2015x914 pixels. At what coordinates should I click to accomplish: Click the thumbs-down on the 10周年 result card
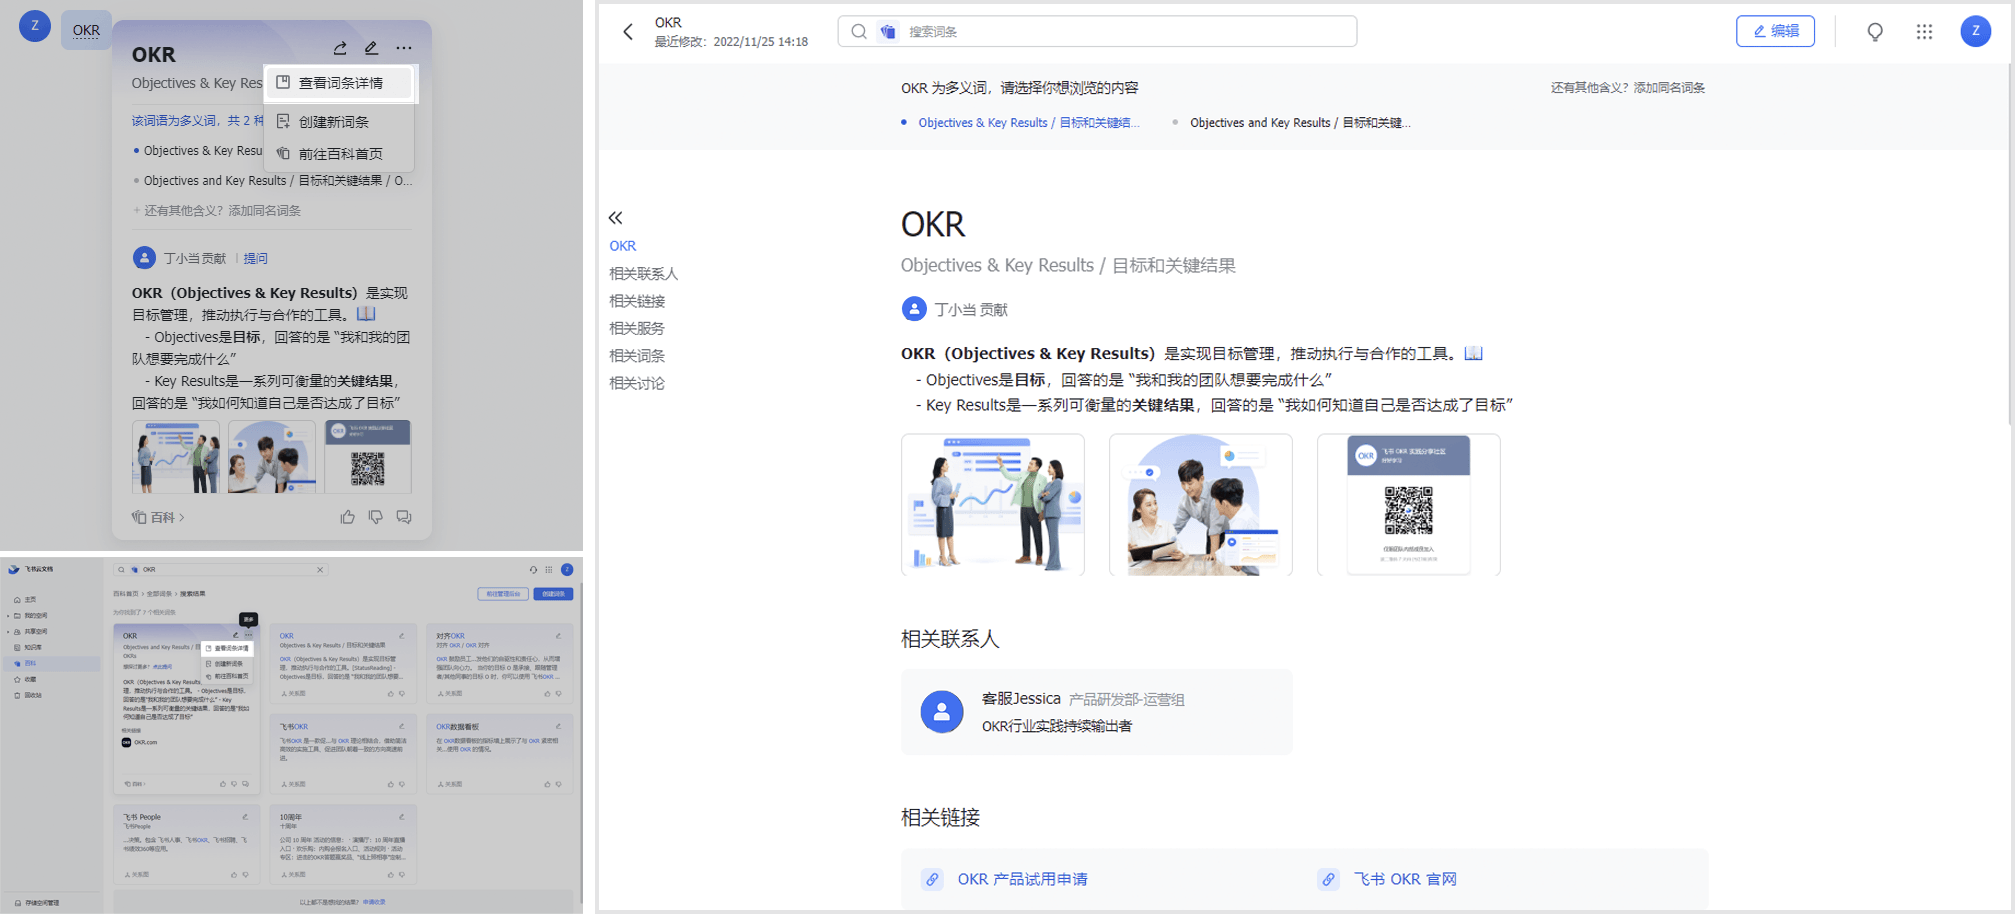coord(402,875)
